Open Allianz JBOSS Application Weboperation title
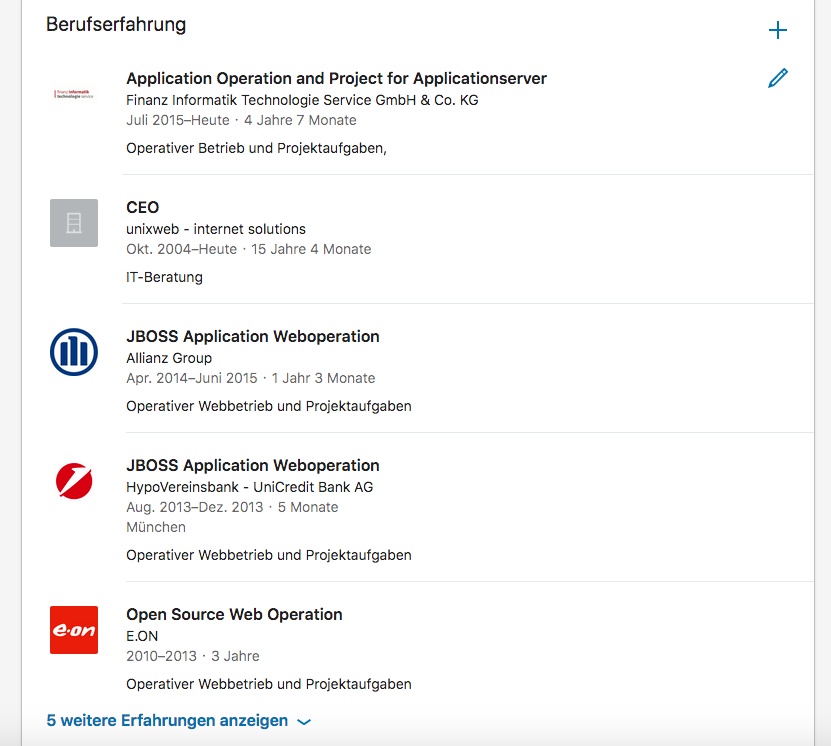 coord(253,336)
